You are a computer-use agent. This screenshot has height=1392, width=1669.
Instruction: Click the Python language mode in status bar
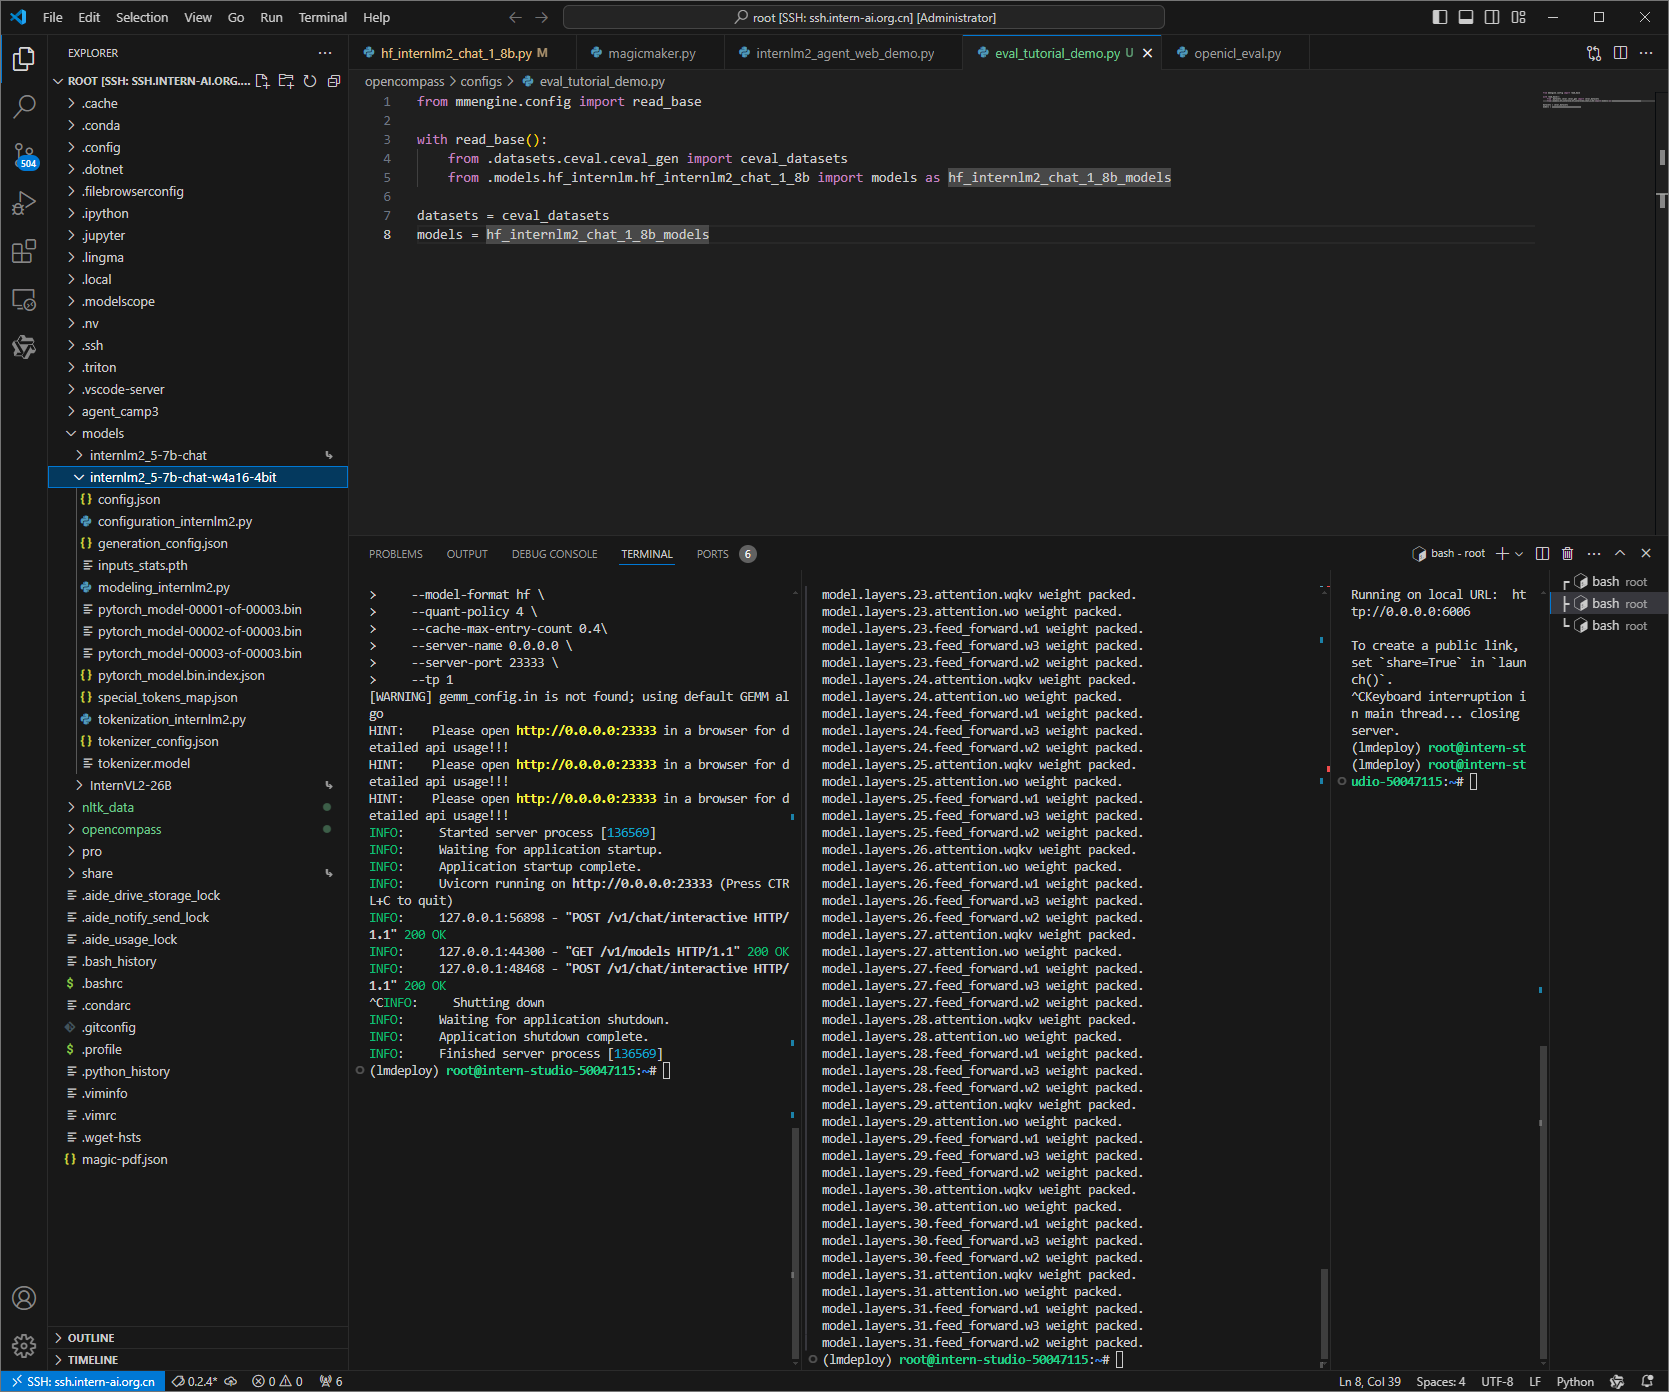click(1575, 1381)
